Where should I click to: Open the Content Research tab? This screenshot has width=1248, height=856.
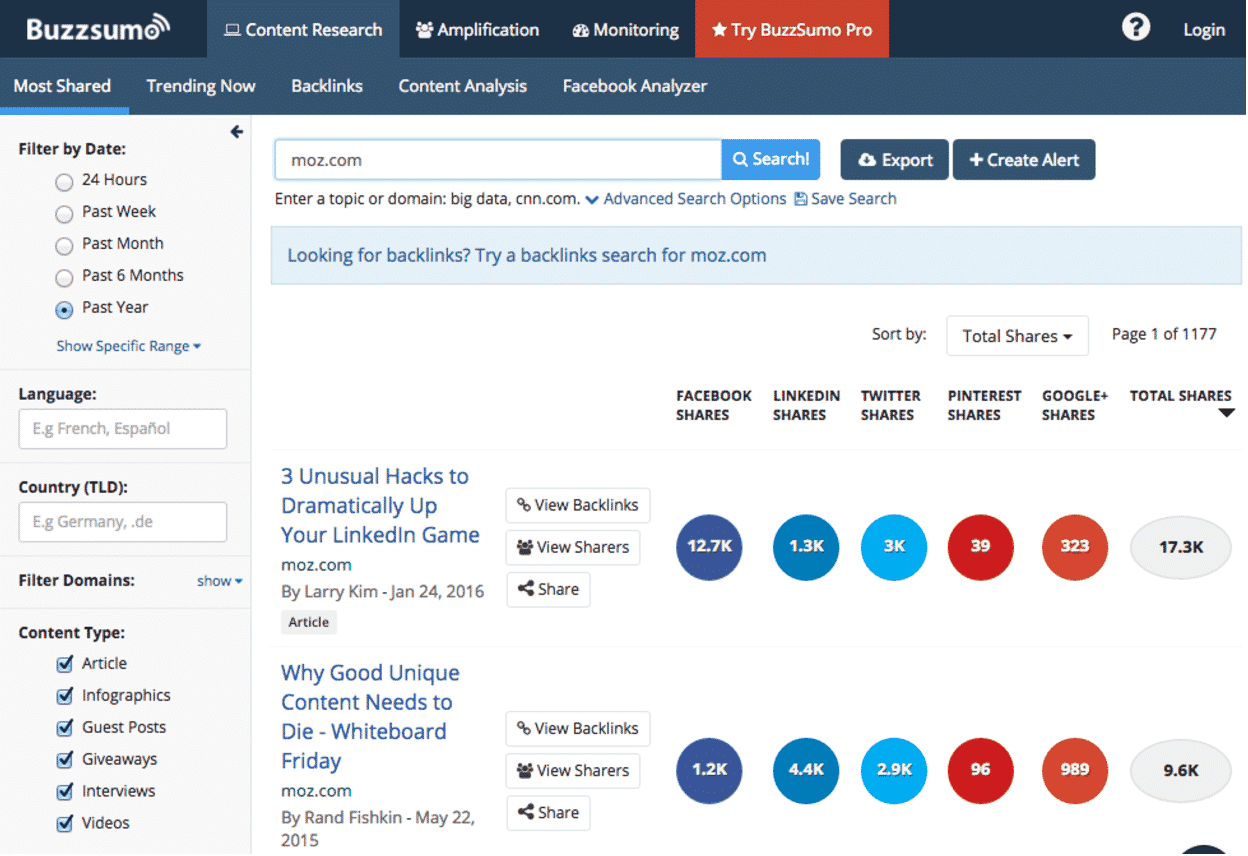tap(303, 29)
